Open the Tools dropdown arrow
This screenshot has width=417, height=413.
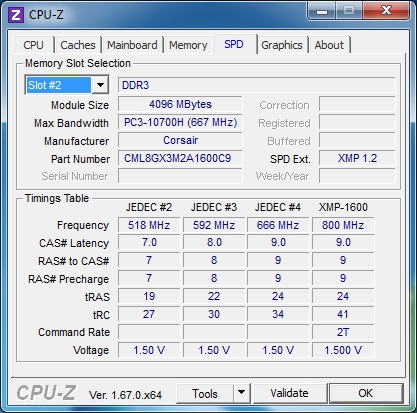coord(241,393)
